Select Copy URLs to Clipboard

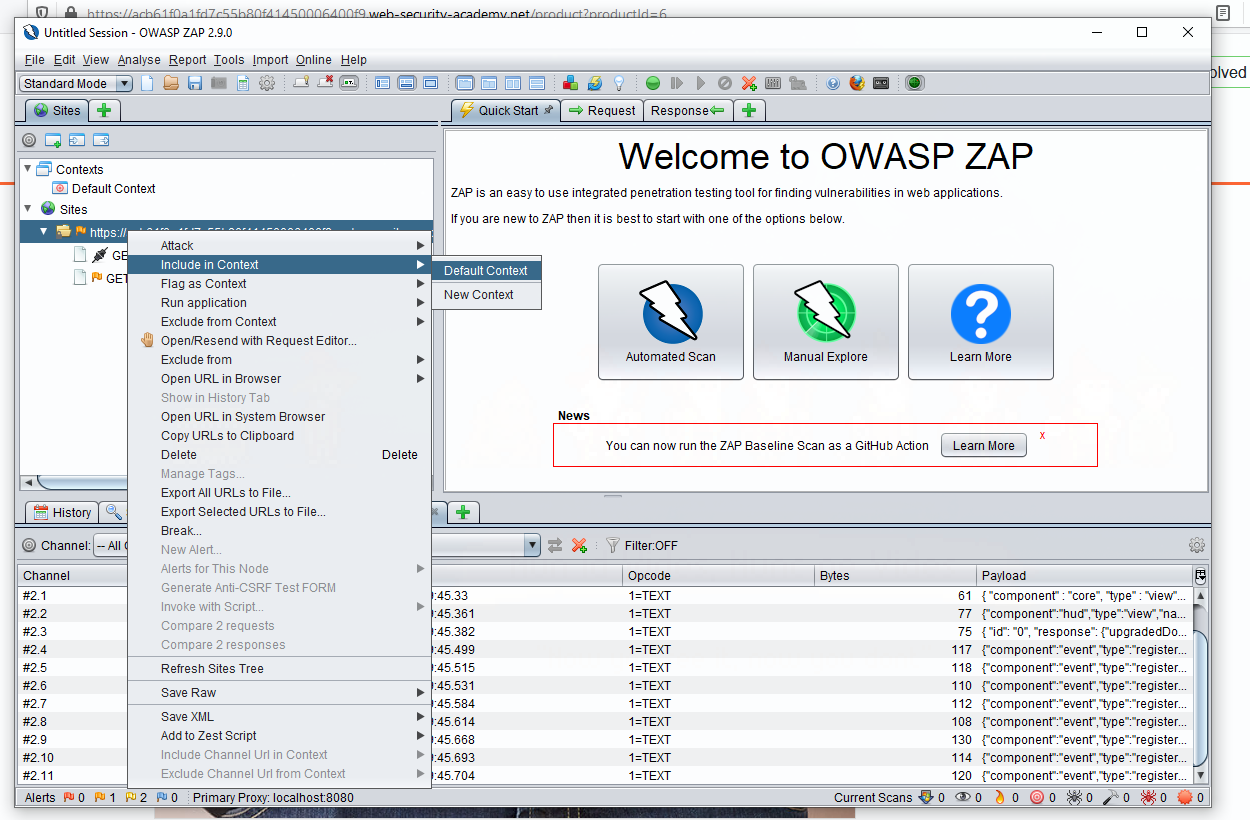point(279,436)
